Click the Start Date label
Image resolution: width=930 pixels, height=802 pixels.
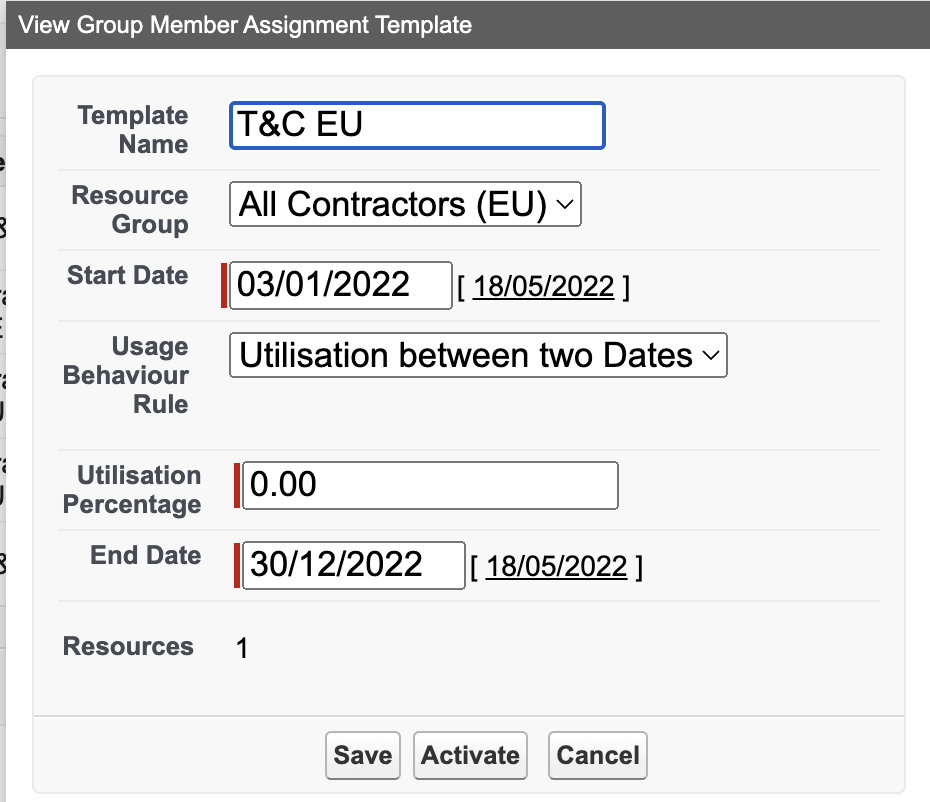pos(128,275)
